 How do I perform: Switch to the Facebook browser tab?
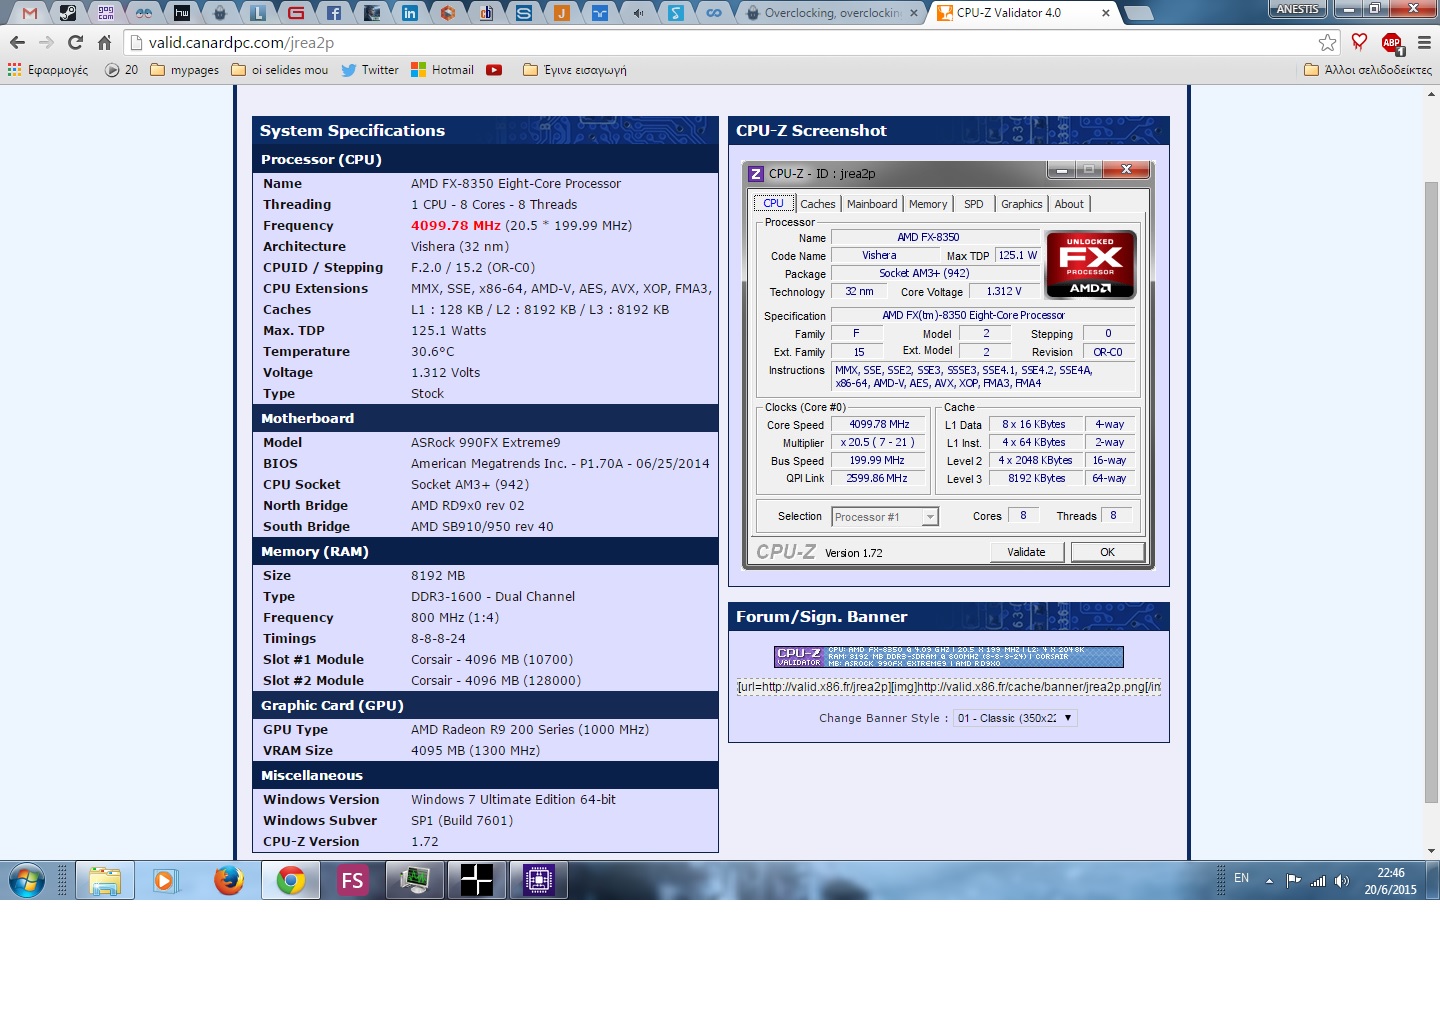334,13
